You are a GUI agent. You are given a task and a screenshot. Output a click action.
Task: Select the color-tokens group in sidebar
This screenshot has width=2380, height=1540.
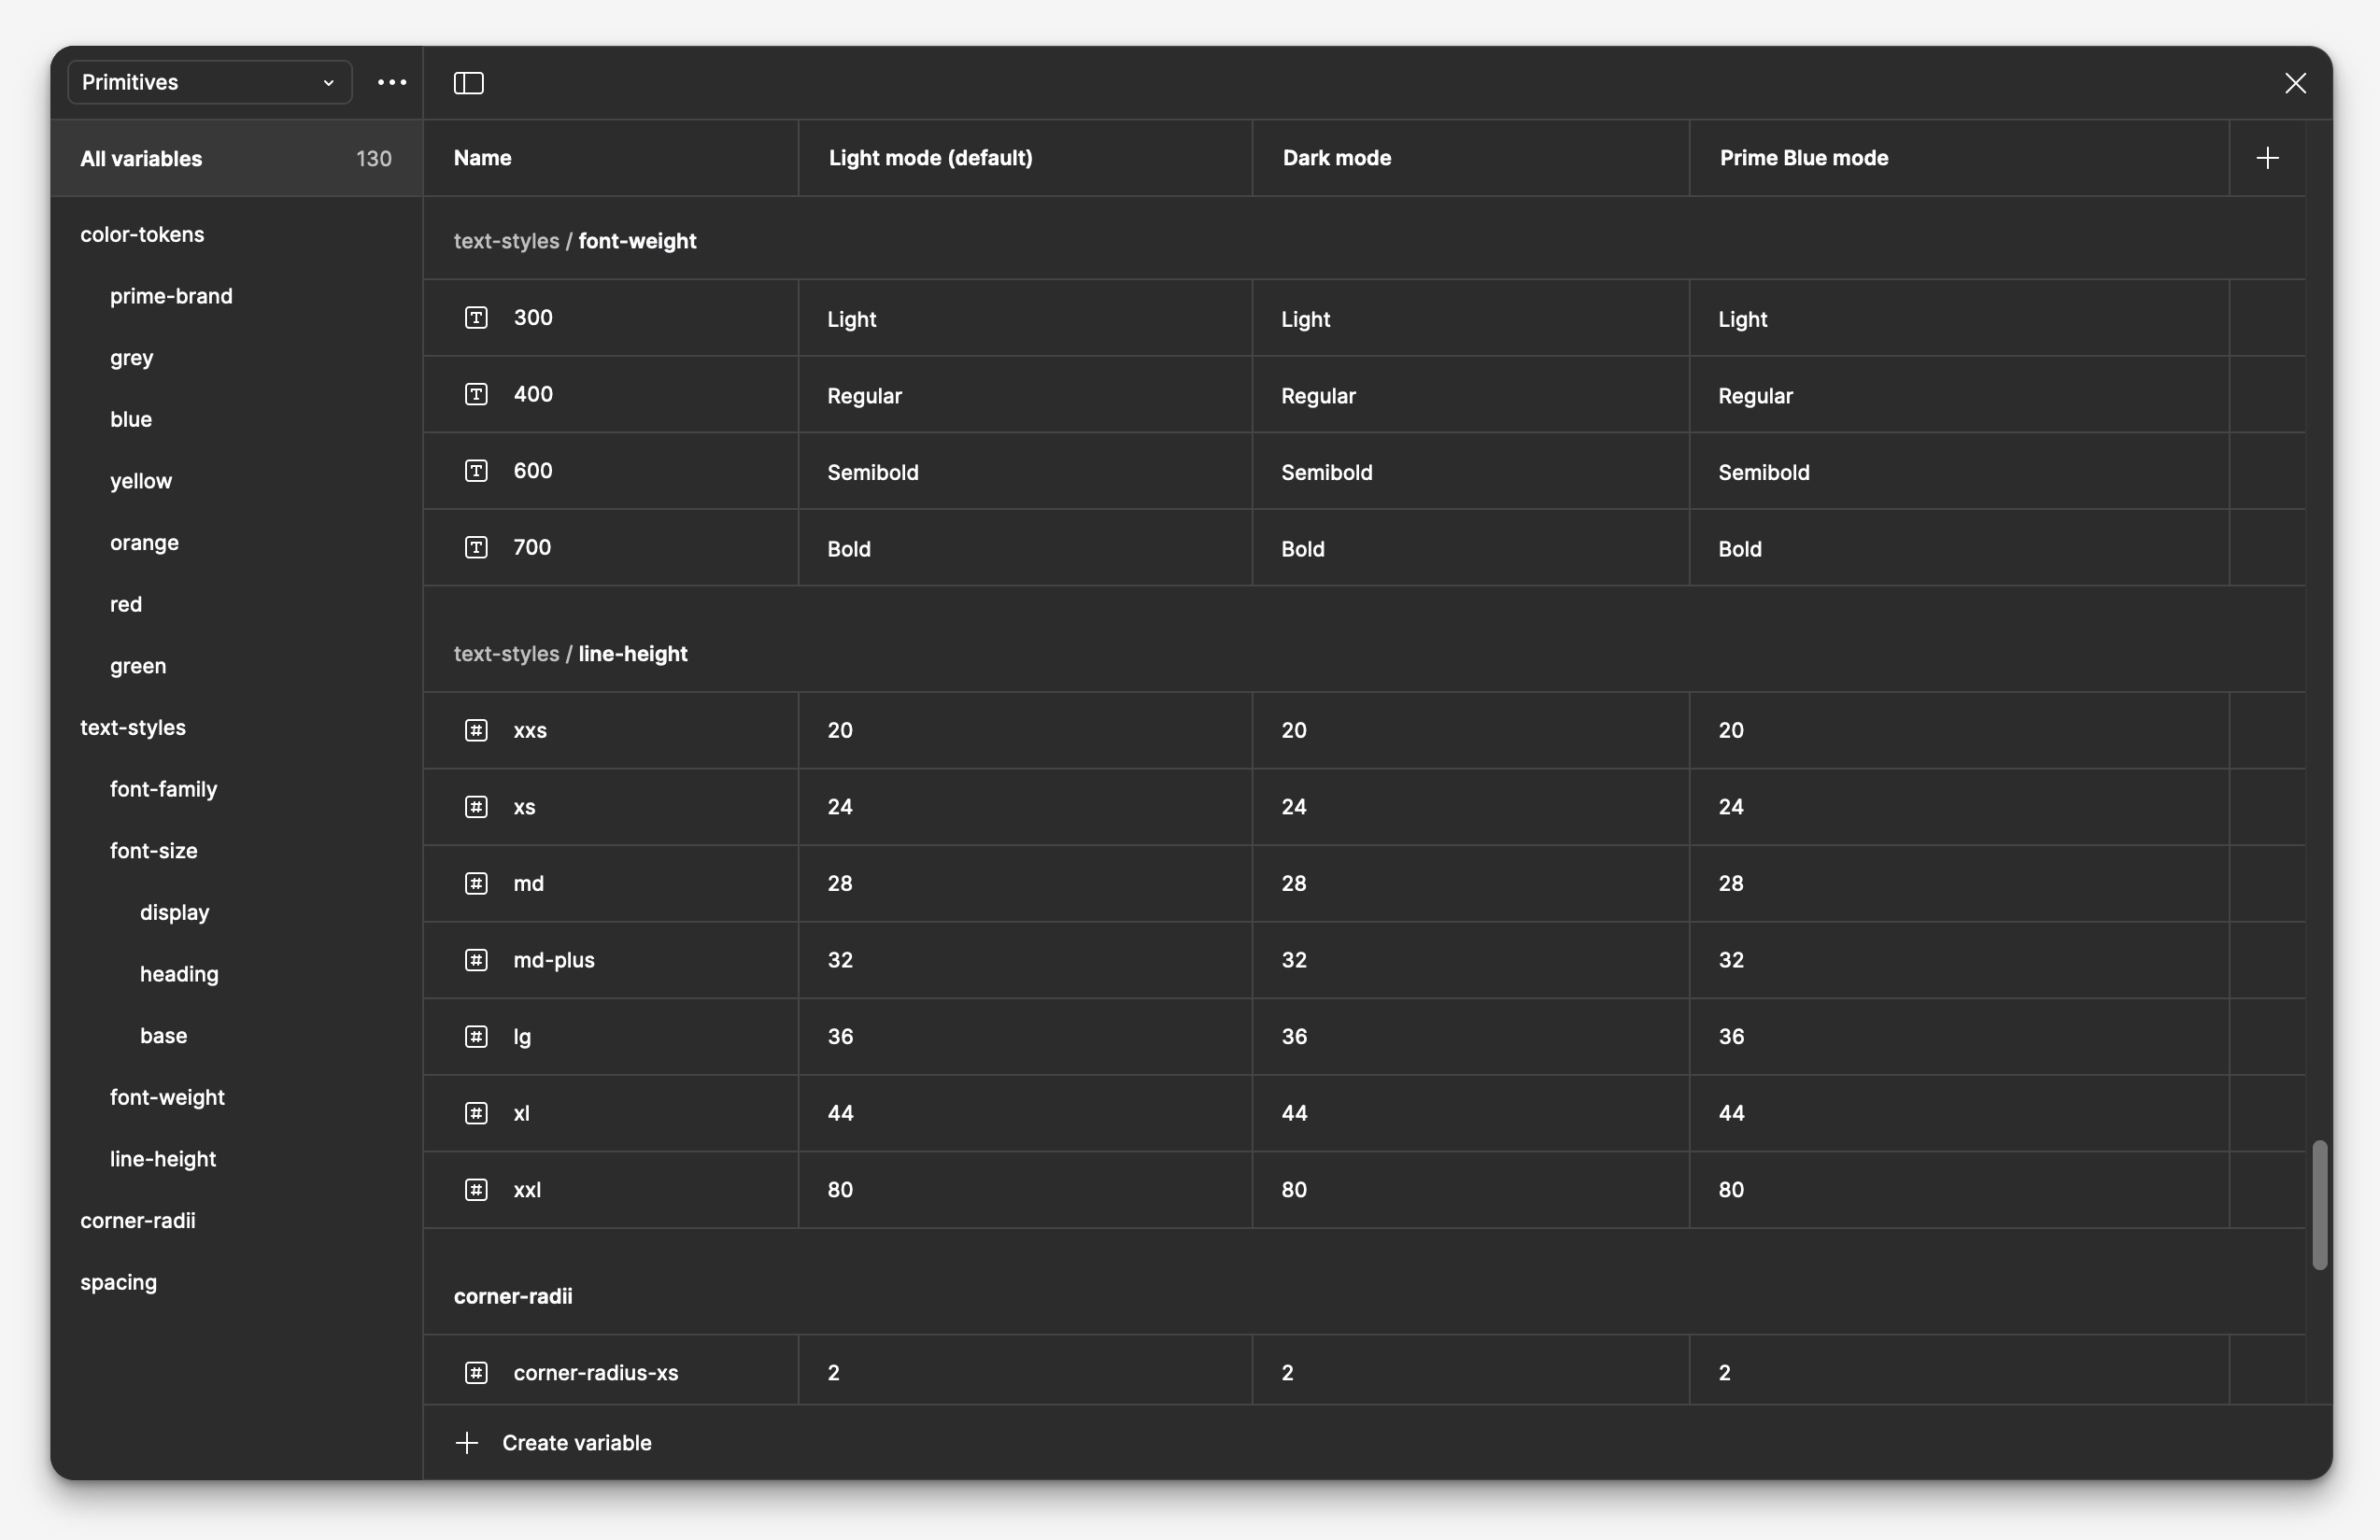142,234
